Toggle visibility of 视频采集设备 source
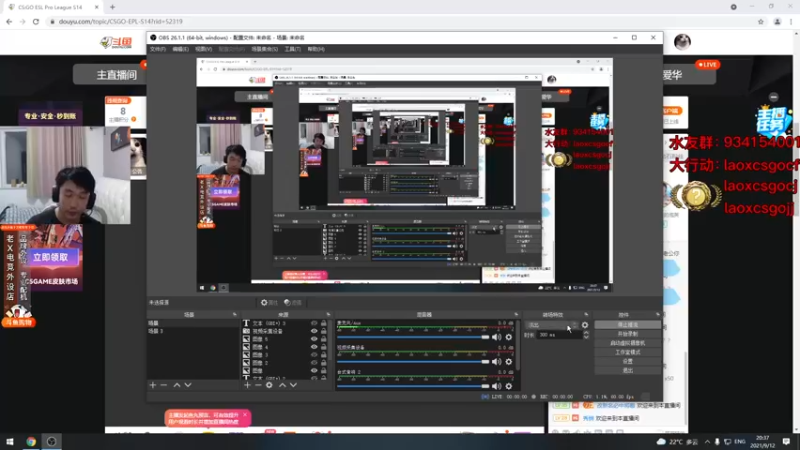Screen dimensions: 800x450 (314, 331)
